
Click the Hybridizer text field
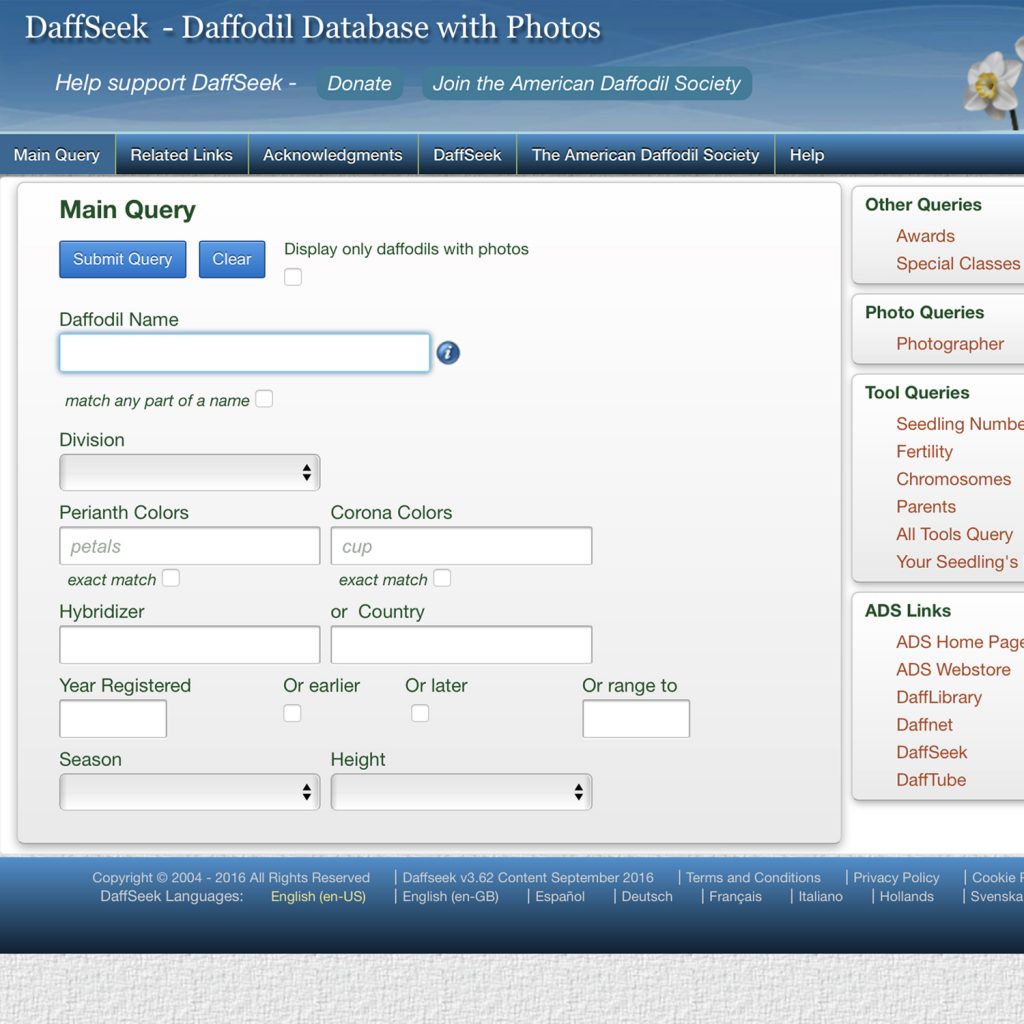[189, 645]
